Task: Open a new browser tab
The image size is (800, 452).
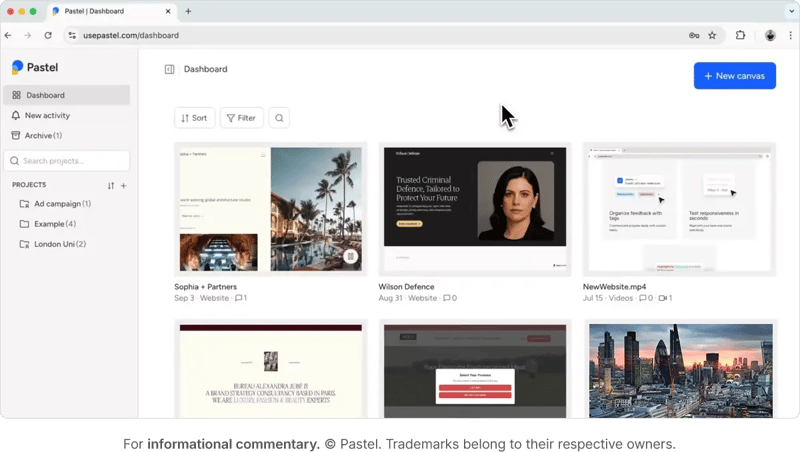Action: click(188, 11)
